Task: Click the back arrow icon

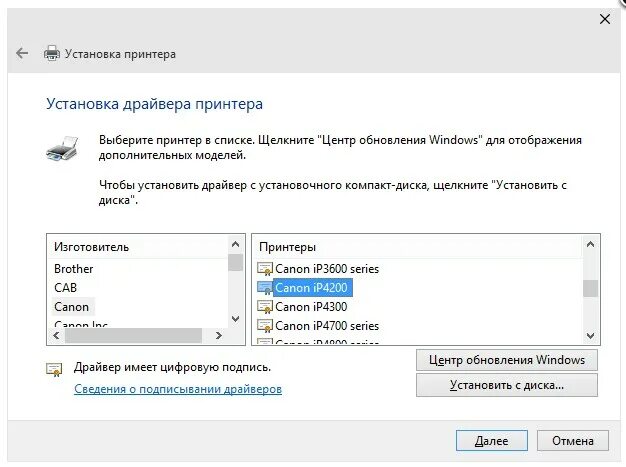Action: pyautogui.click(x=22, y=54)
